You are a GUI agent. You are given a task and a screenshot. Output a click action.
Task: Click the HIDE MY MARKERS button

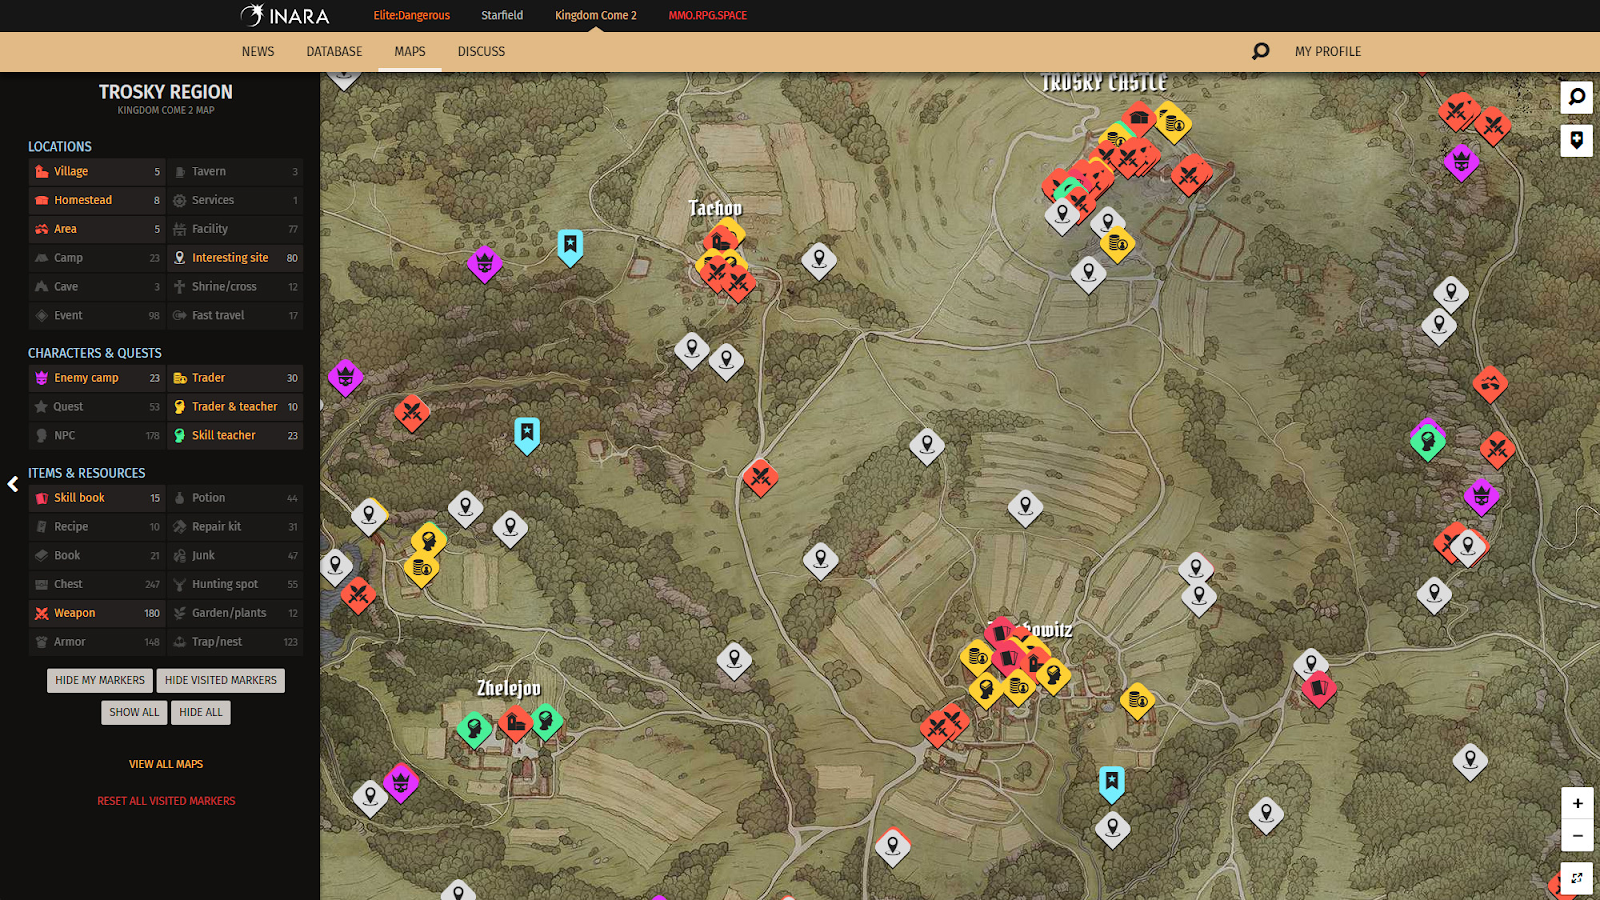point(100,681)
